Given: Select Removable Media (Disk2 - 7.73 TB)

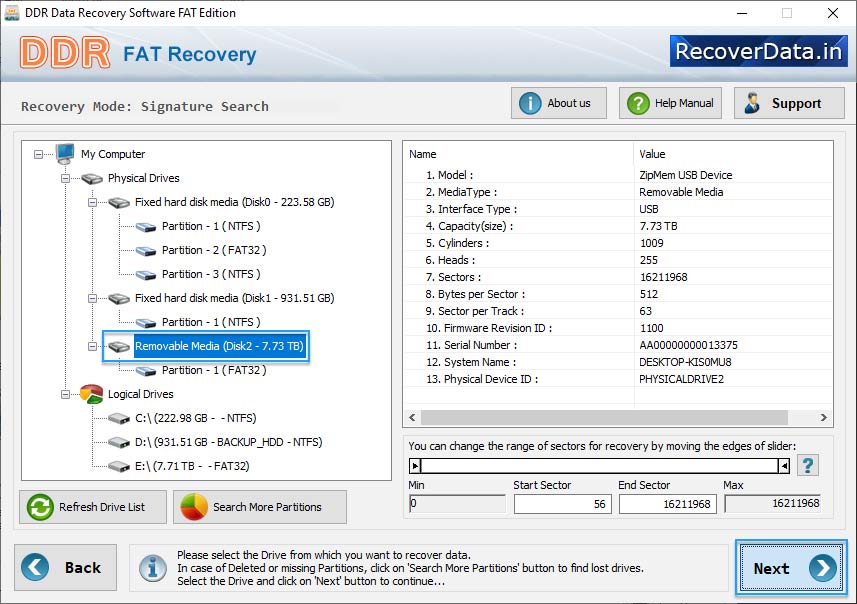Looking at the screenshot, I should coord(219,347).
